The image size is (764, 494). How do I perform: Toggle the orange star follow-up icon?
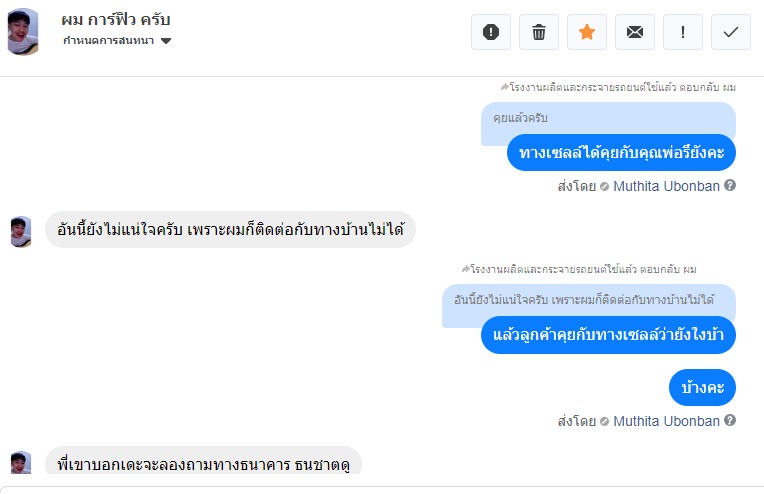(x=587, y=32)
